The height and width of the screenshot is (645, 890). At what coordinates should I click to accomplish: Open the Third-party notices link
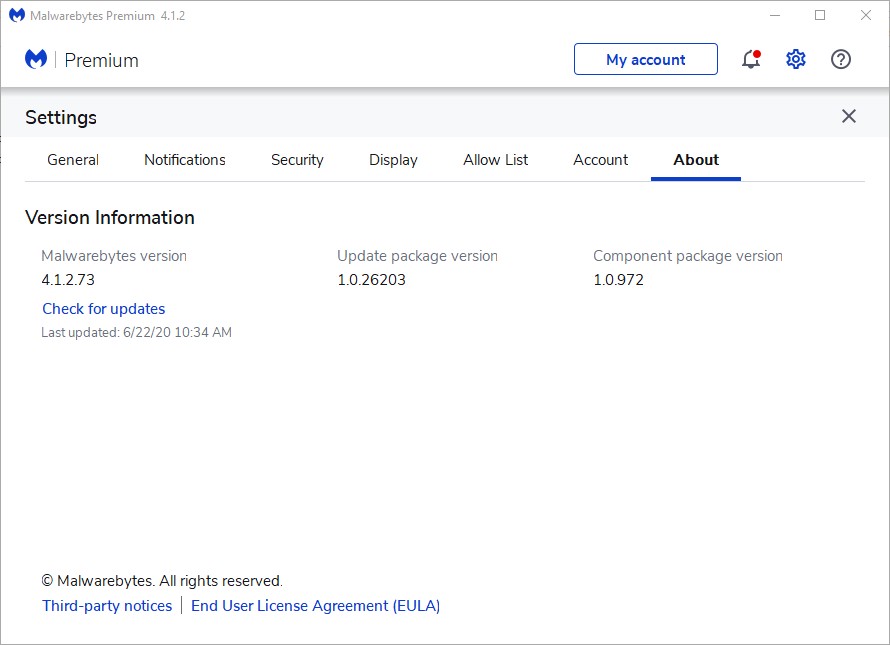[x=107, y=606]
